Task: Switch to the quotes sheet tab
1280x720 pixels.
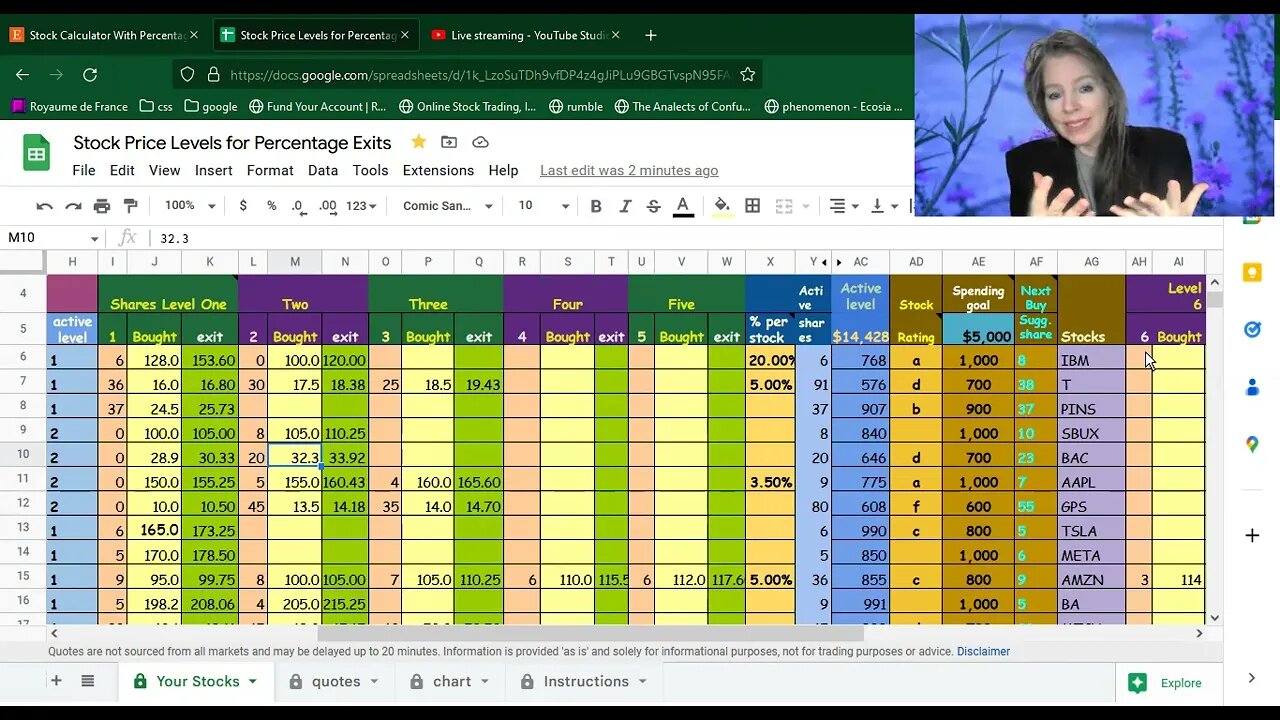Action: tap(334, 681)
